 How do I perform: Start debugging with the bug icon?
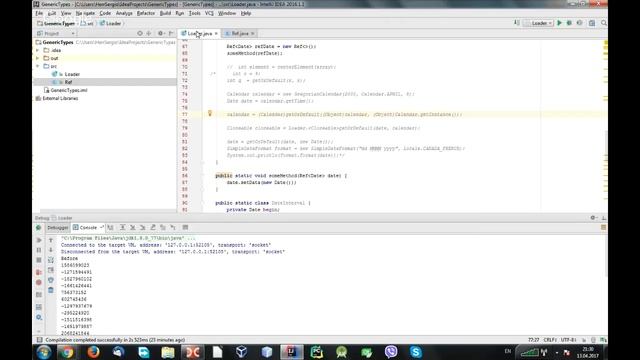click(x=569, y=23)
